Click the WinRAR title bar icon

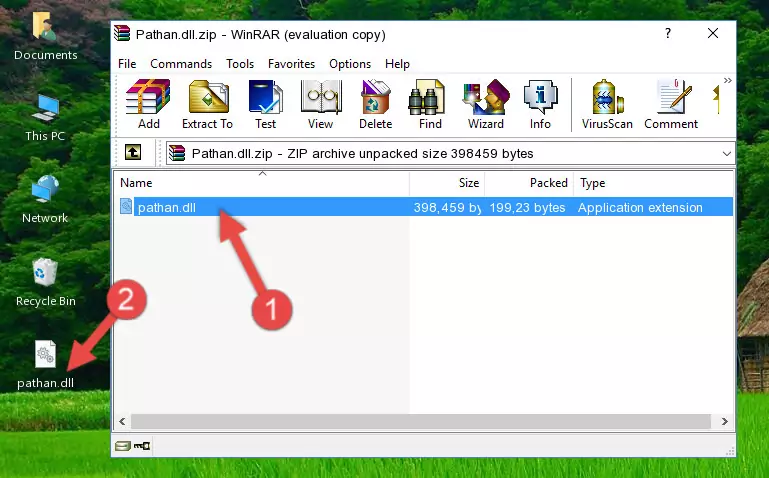[122, 33]
